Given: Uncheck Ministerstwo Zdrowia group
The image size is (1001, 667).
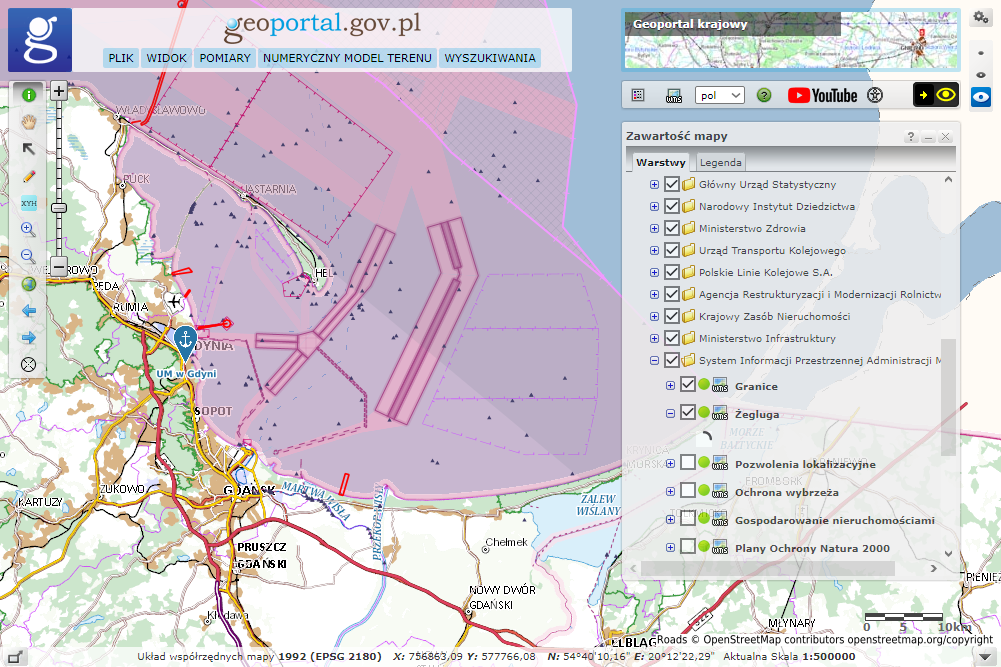Looking at the screenshot, I should pyautogui.click(x=672, y=229).
